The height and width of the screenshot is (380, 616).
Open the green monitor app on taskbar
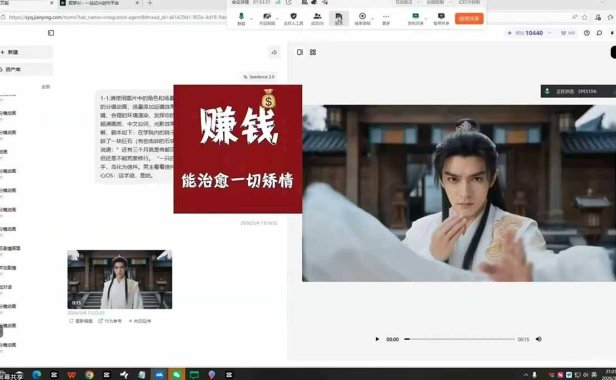point(194,374)
